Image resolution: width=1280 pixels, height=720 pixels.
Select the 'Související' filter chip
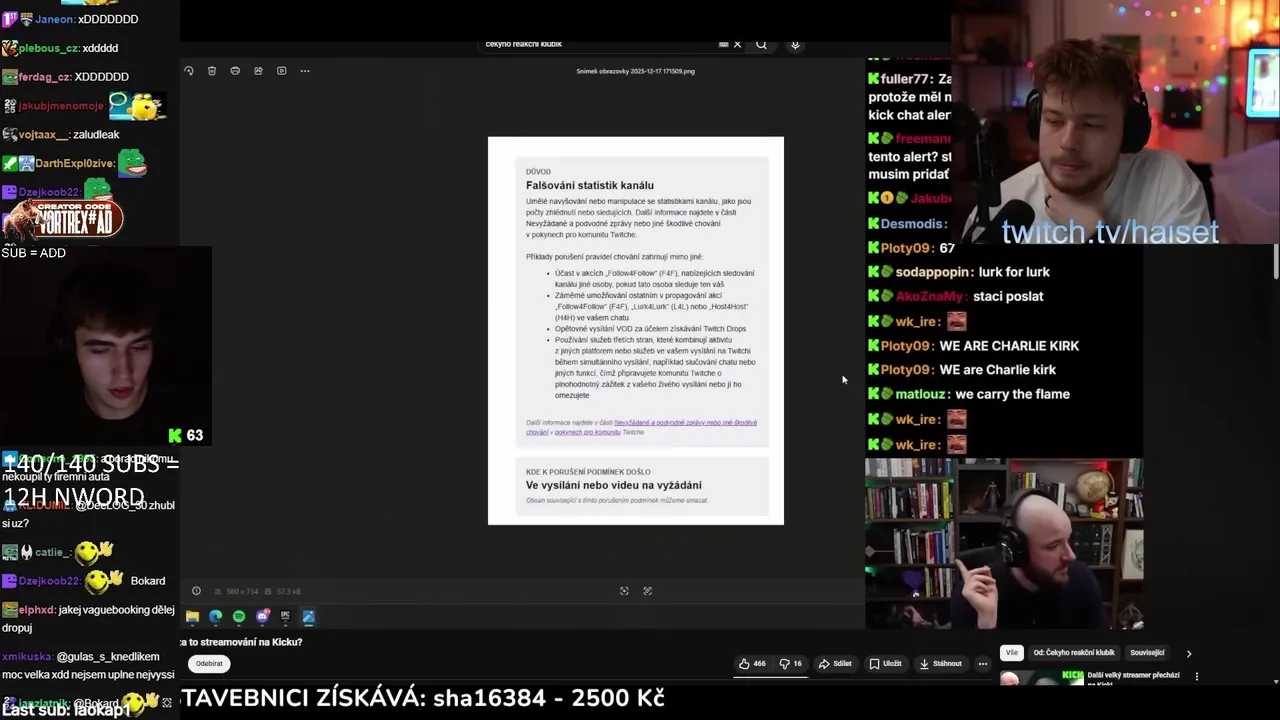(1147, 653)
